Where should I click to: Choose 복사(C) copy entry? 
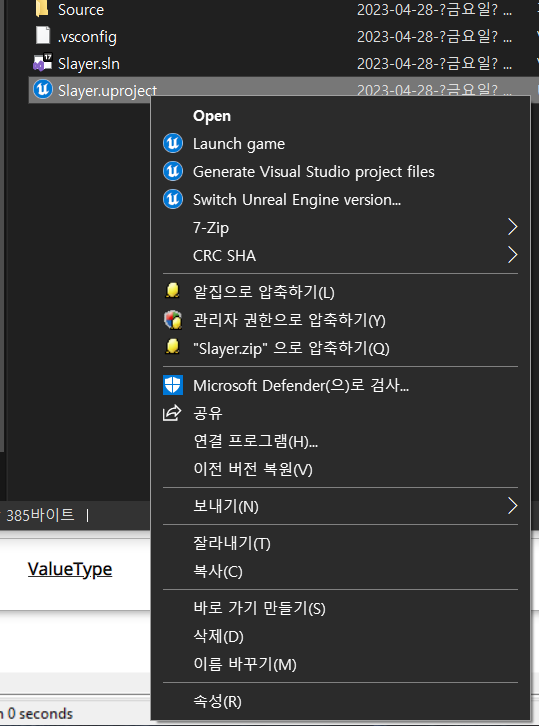(340, 571)
